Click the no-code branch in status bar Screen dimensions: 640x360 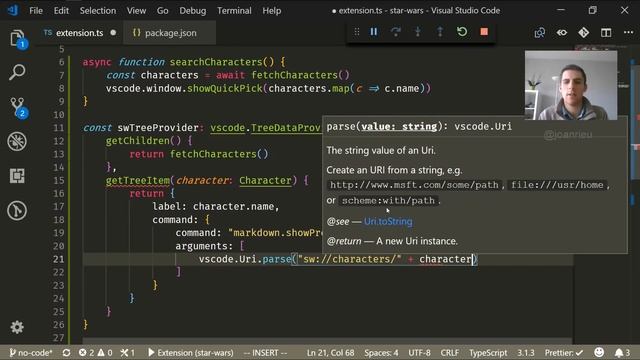(x=31, y=353)
